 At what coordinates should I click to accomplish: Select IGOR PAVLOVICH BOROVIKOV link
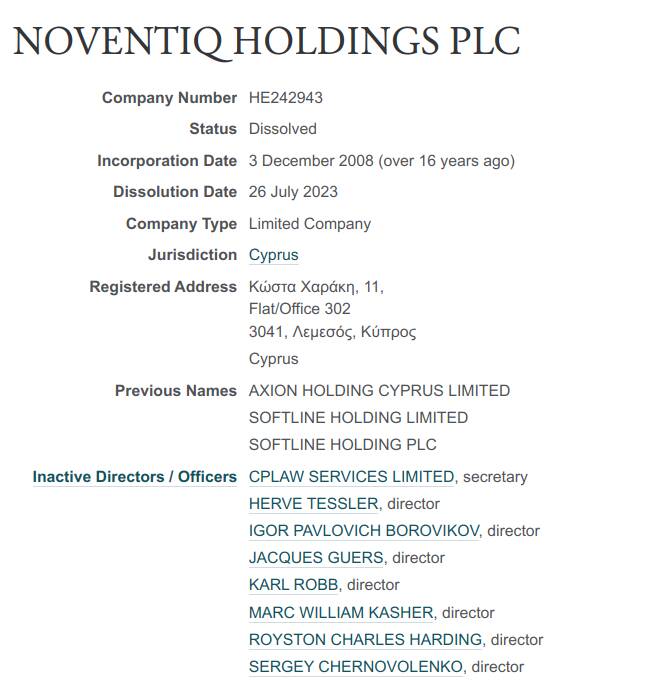(x=364, y=531)
